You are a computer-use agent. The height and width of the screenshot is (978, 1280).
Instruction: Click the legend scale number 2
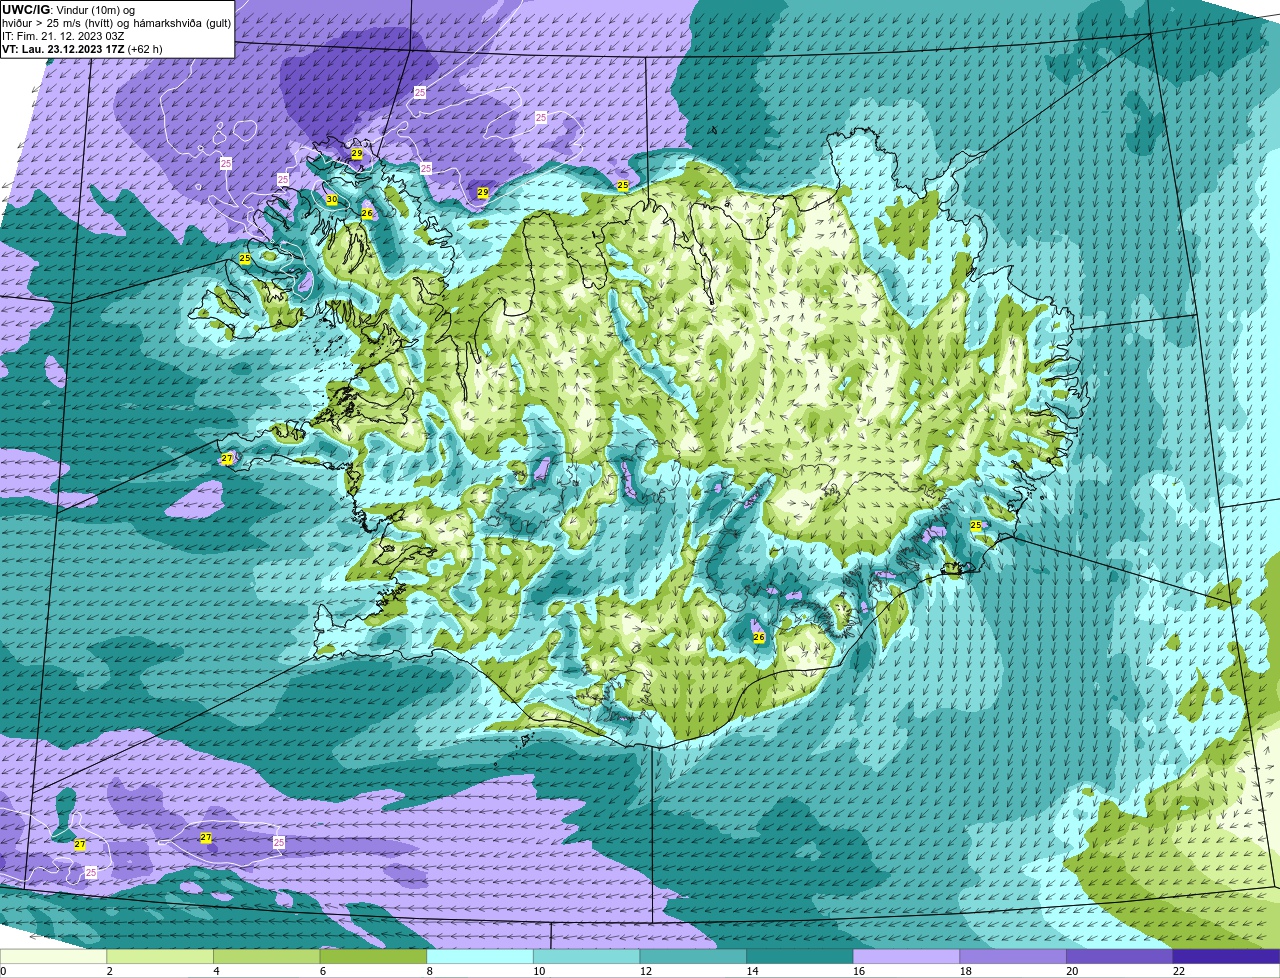(109, 971)
